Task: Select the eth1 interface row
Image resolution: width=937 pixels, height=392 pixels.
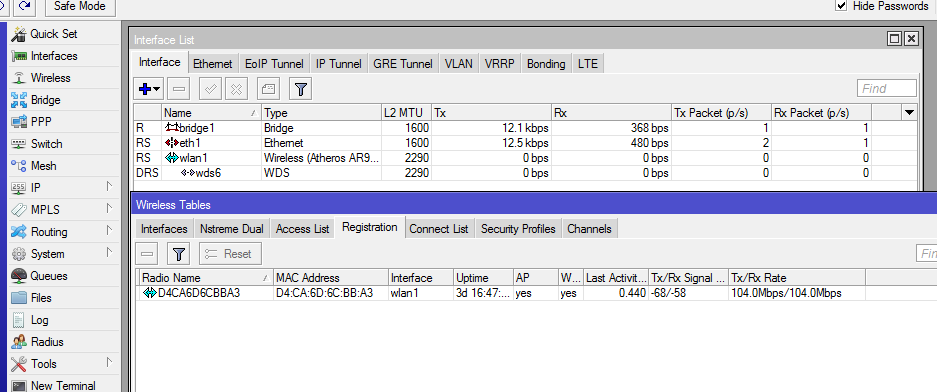Action: [525, 143]
